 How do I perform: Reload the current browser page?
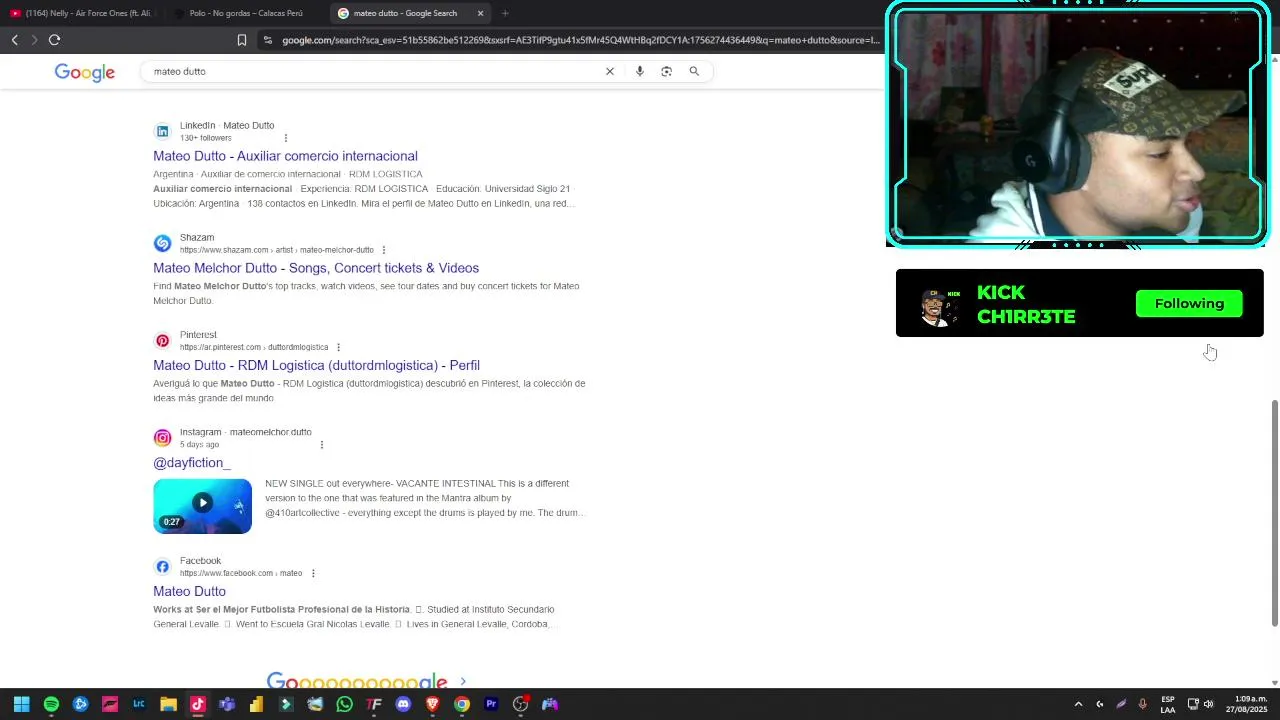point(54,40)
